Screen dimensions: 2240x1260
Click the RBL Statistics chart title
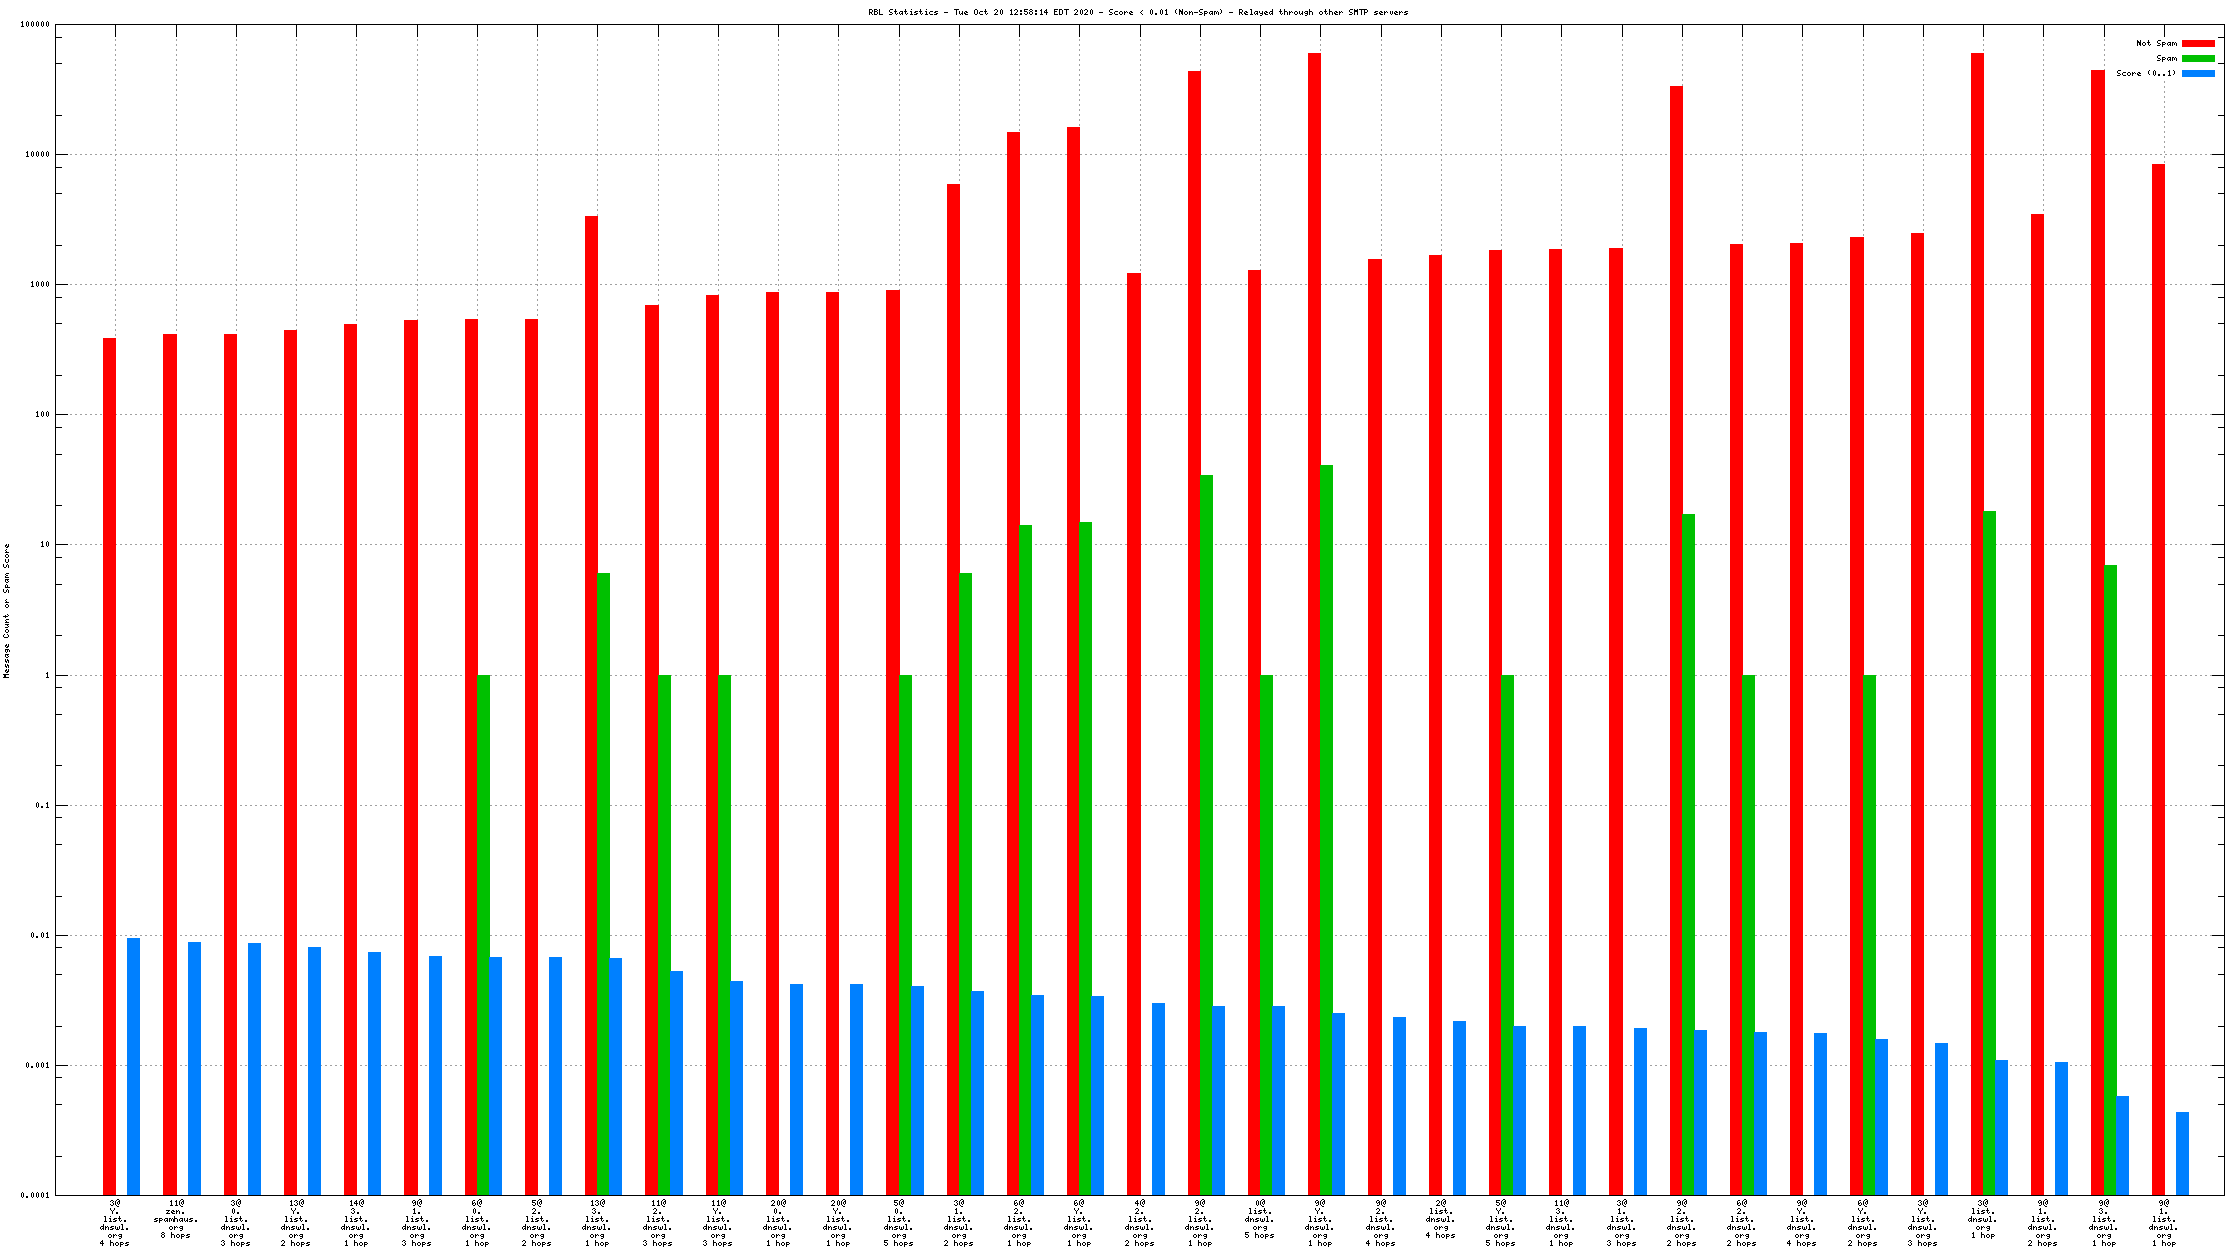(x=1137, y=12)
